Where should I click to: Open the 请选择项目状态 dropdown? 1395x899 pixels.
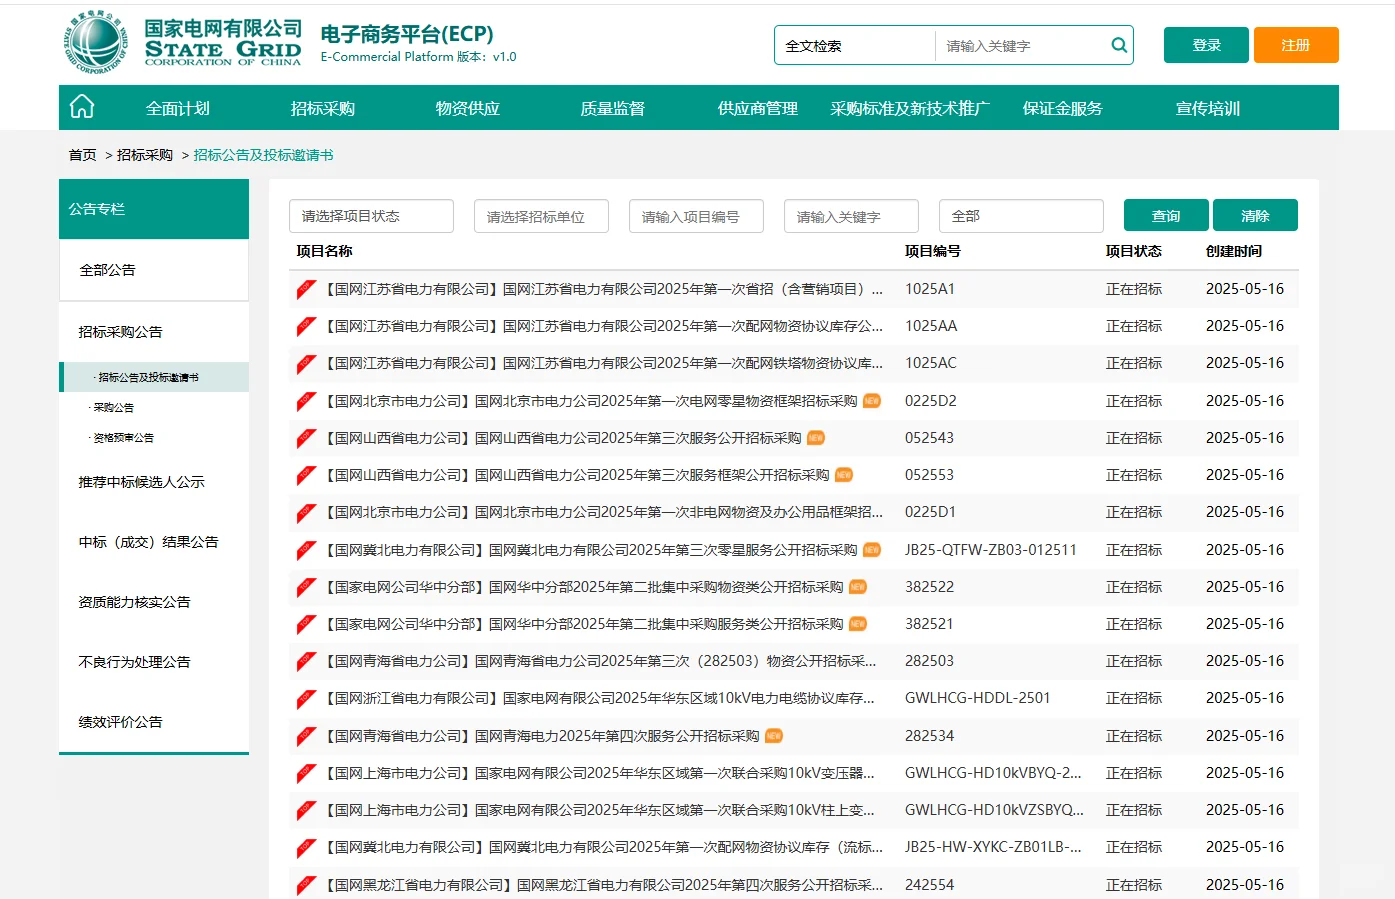click(x=370, y=215)
